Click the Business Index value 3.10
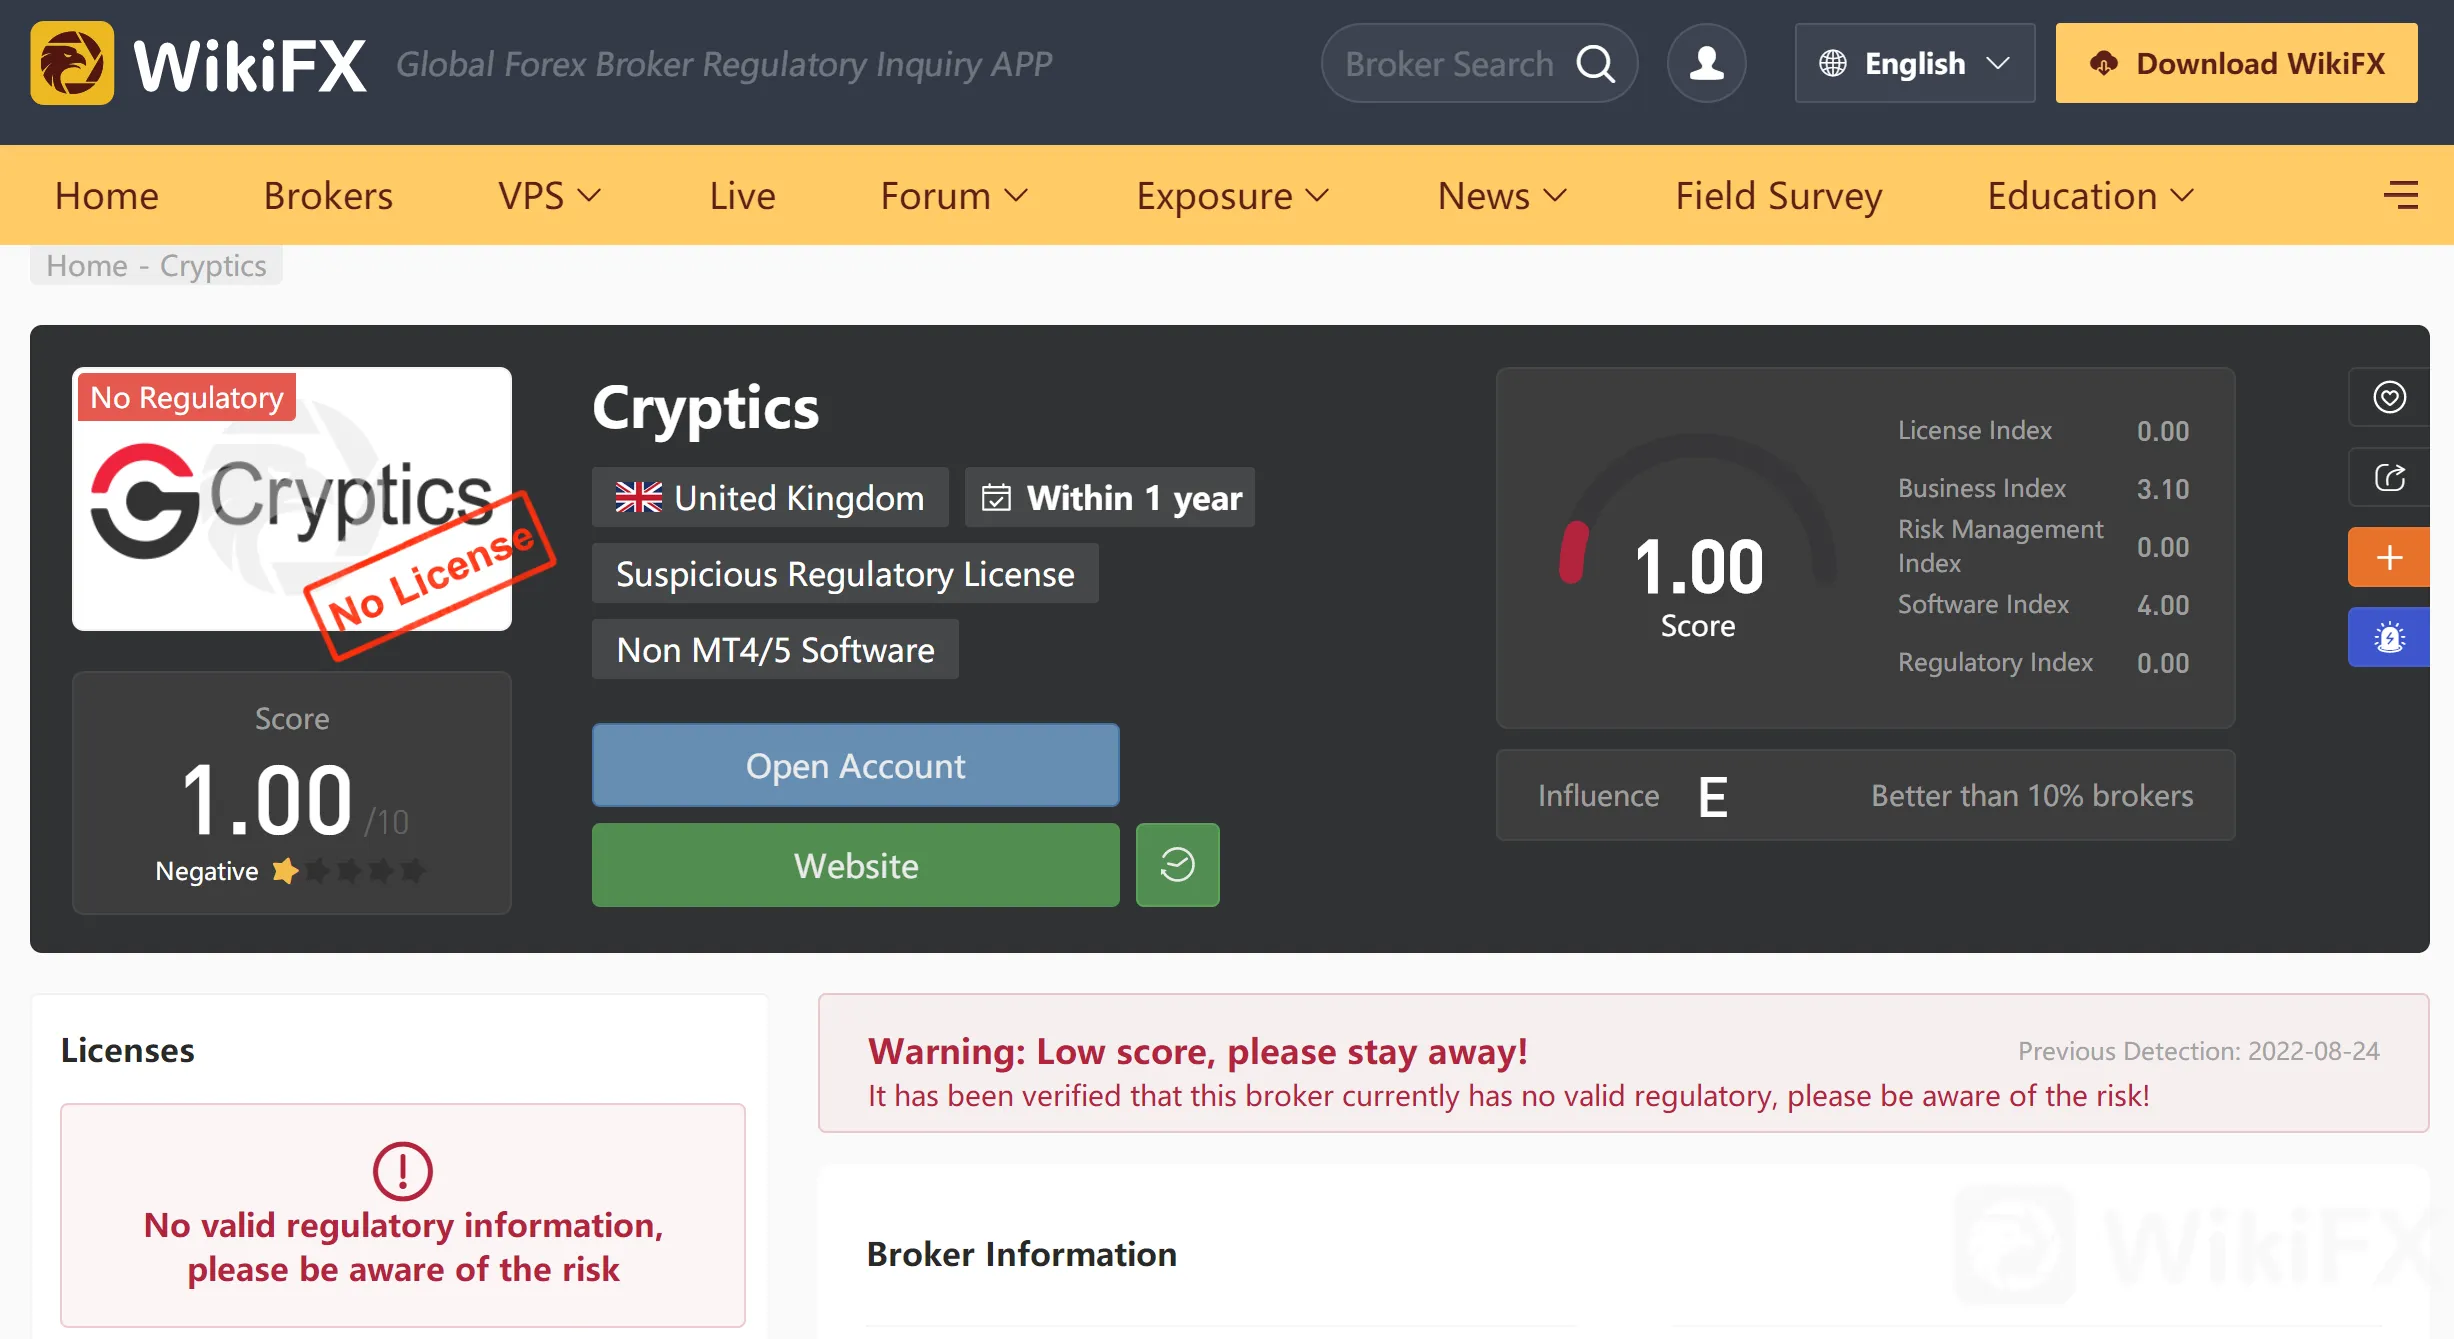The width and height of the screenshot is (2454, 1339). click(x=2162, y=489)
